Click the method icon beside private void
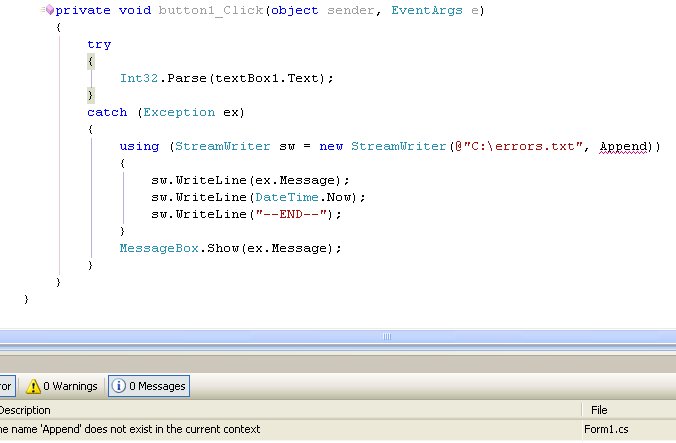Screen dimensions: 676x443 (x=48, y=10)
